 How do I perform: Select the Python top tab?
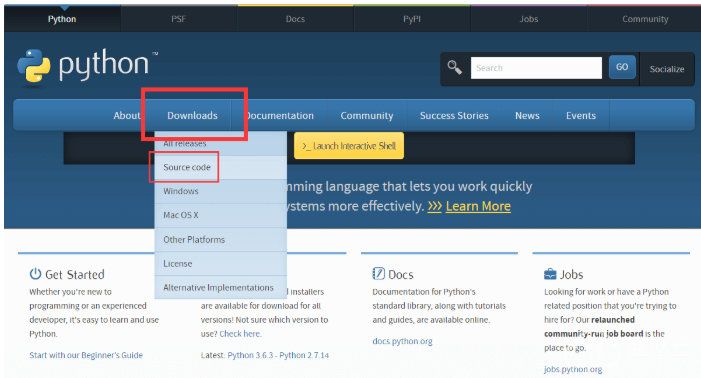(x=62, y=19)
